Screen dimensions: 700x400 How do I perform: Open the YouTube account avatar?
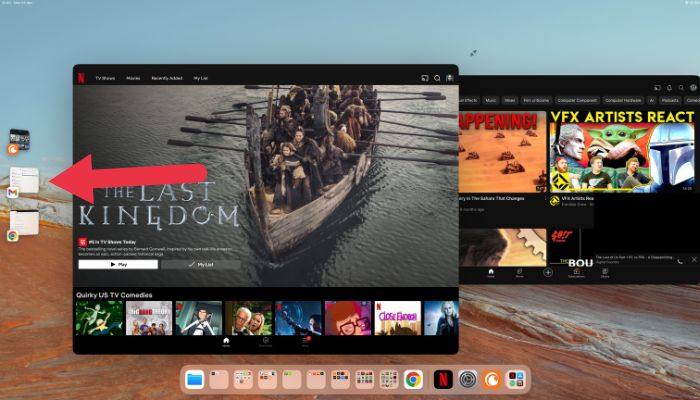[693, 88]
